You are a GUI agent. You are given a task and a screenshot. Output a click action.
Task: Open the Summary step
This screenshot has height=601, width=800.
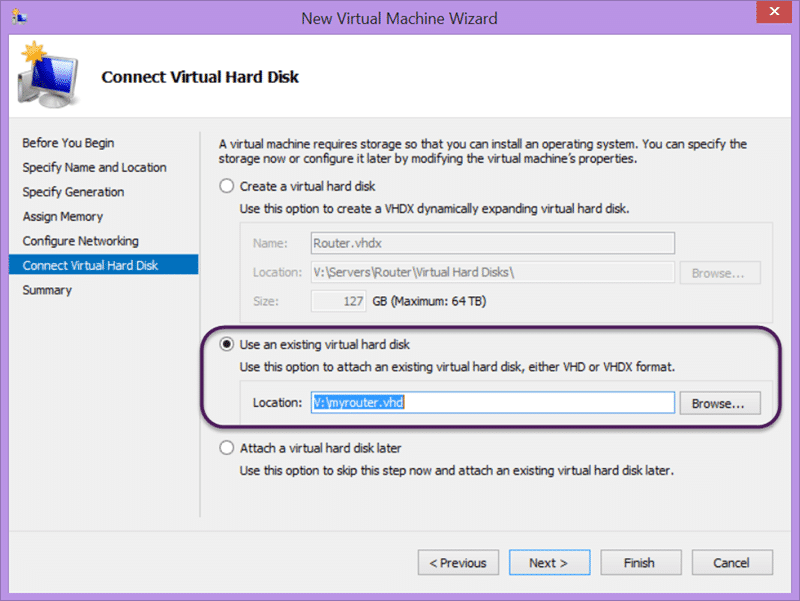47,290
